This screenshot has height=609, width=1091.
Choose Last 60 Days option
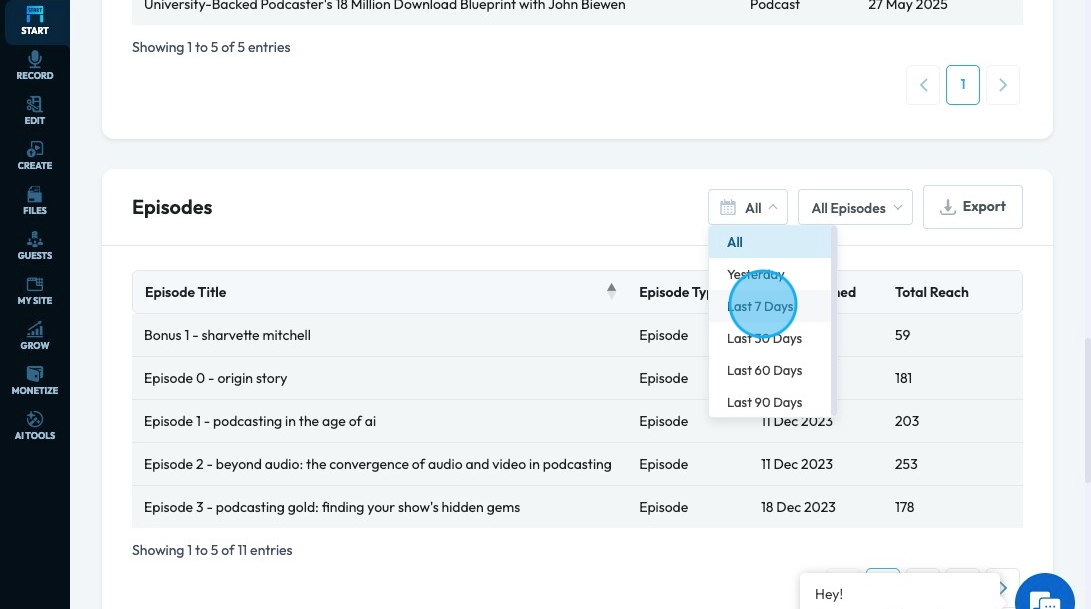pyautogui.click(x=764, y=371)
